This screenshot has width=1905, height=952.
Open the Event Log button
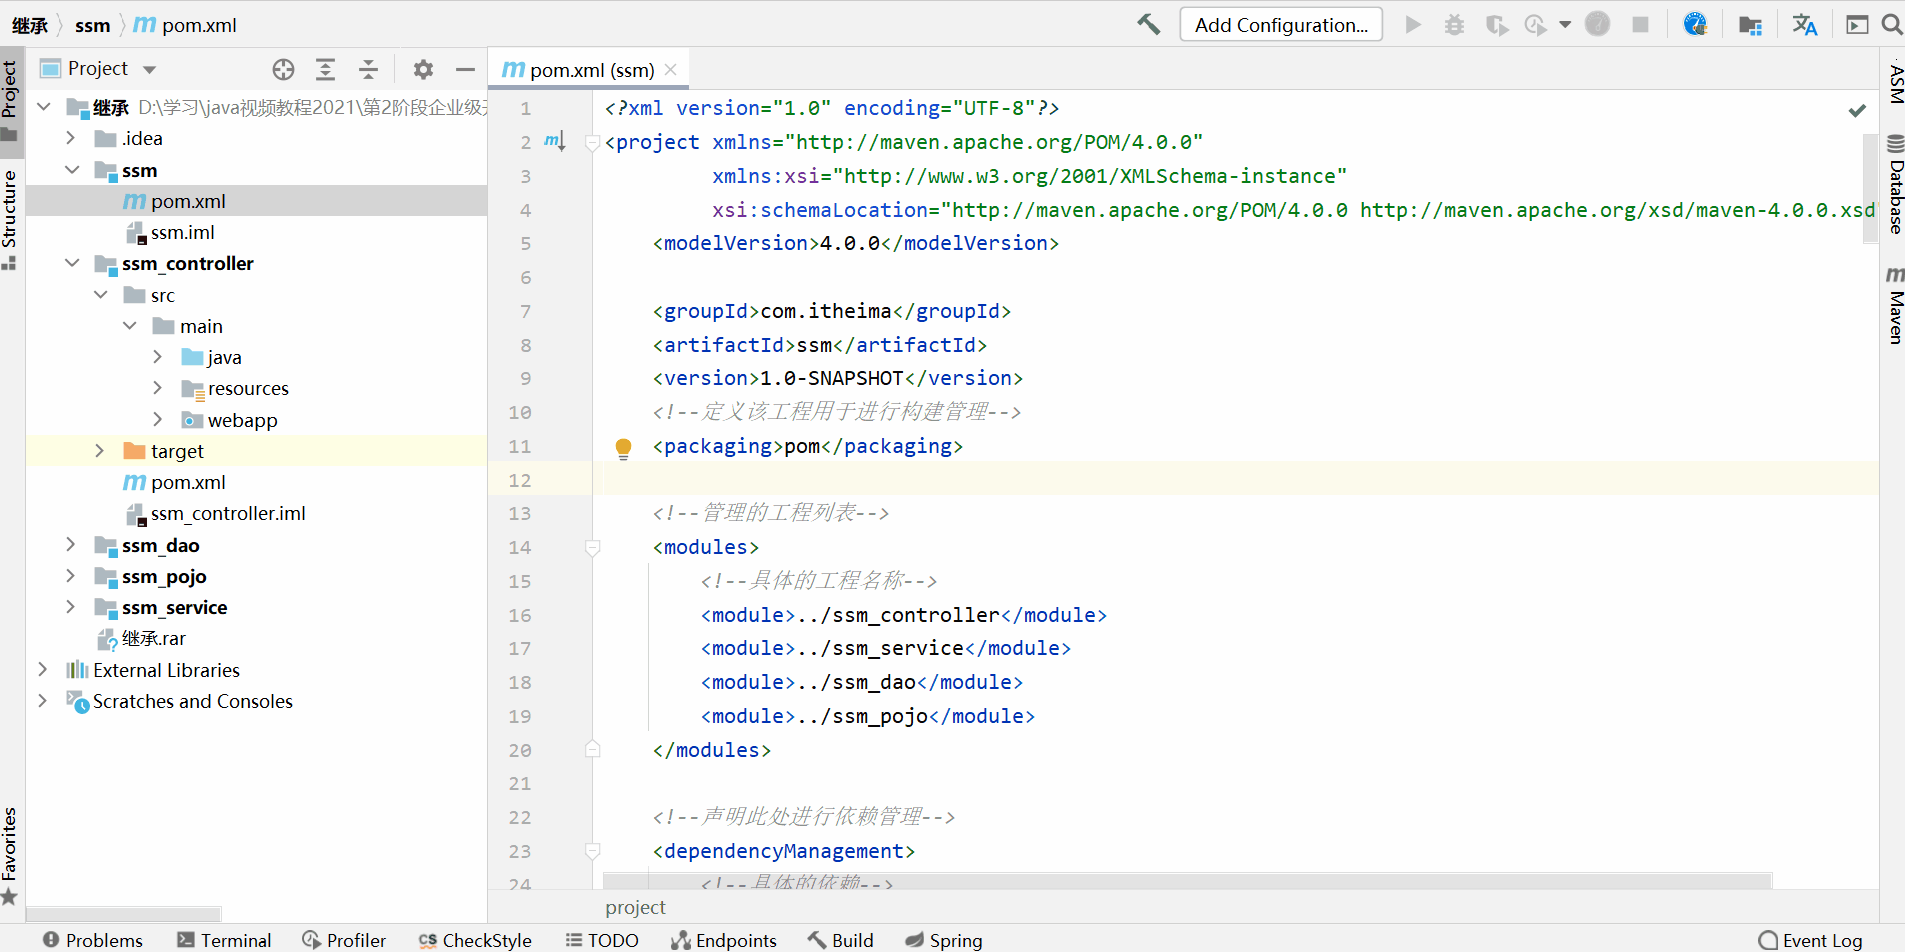click(1810, 940)
